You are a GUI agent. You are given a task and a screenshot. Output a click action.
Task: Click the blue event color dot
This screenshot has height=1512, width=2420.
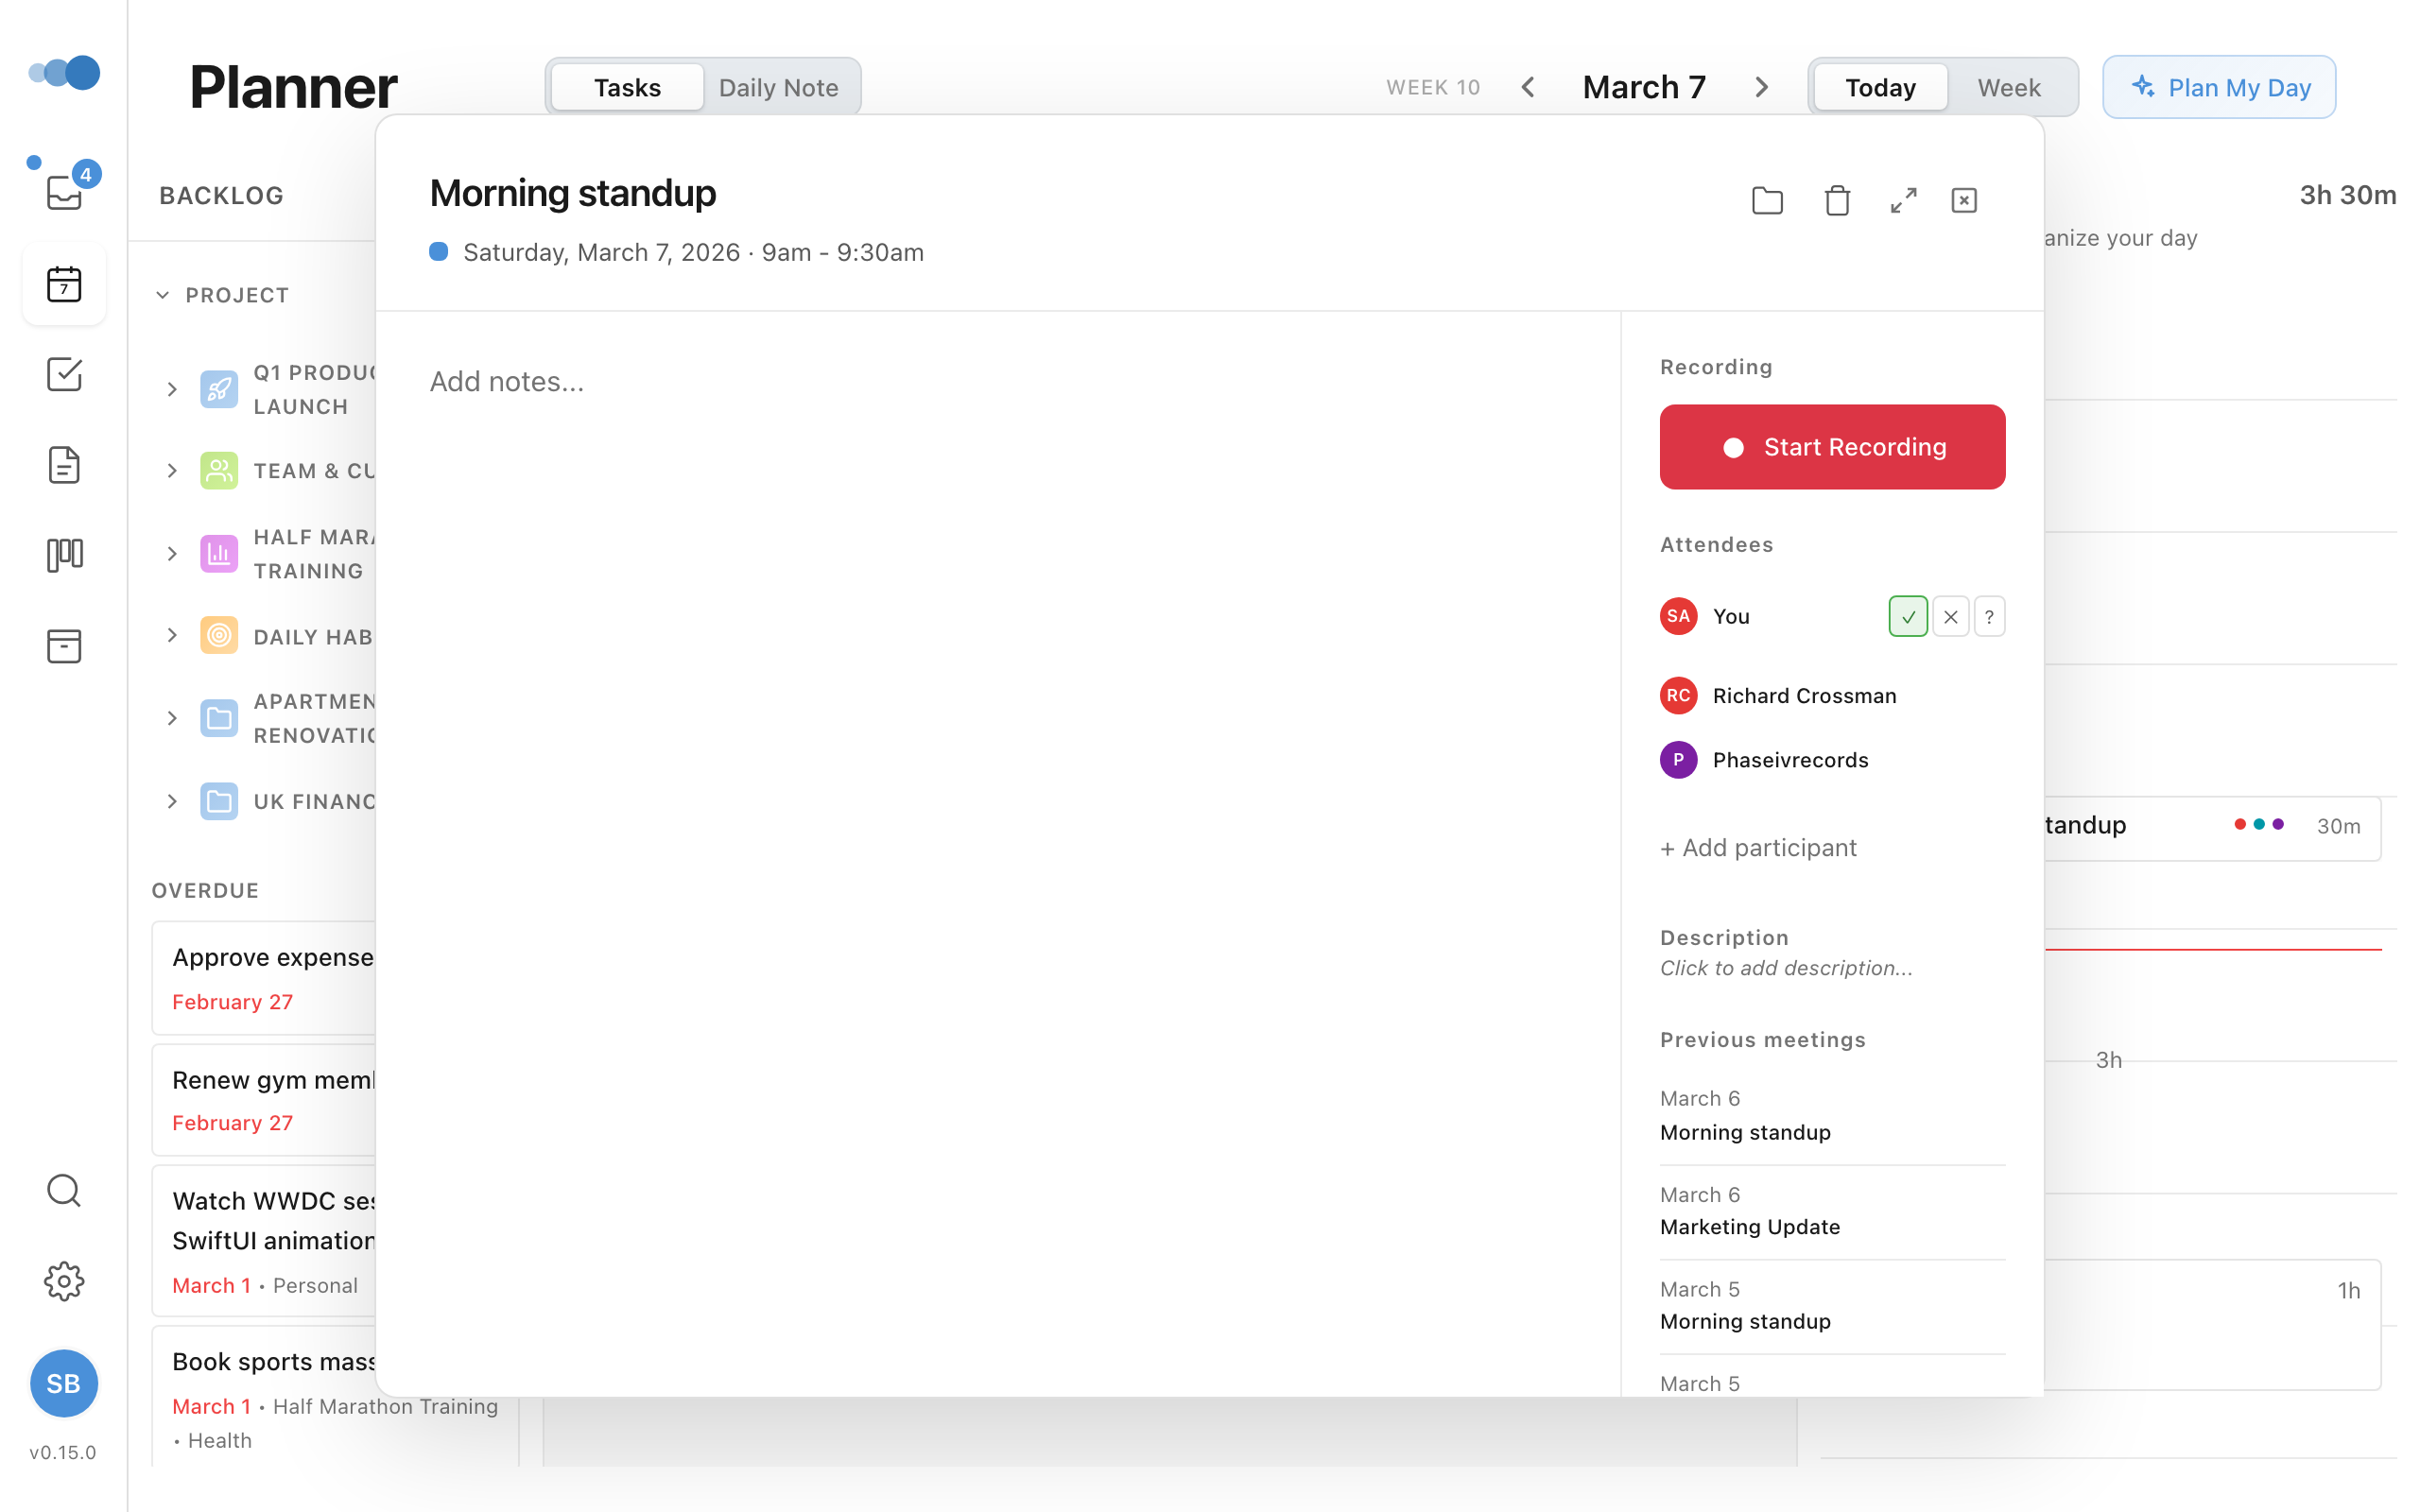pos(438,252)
